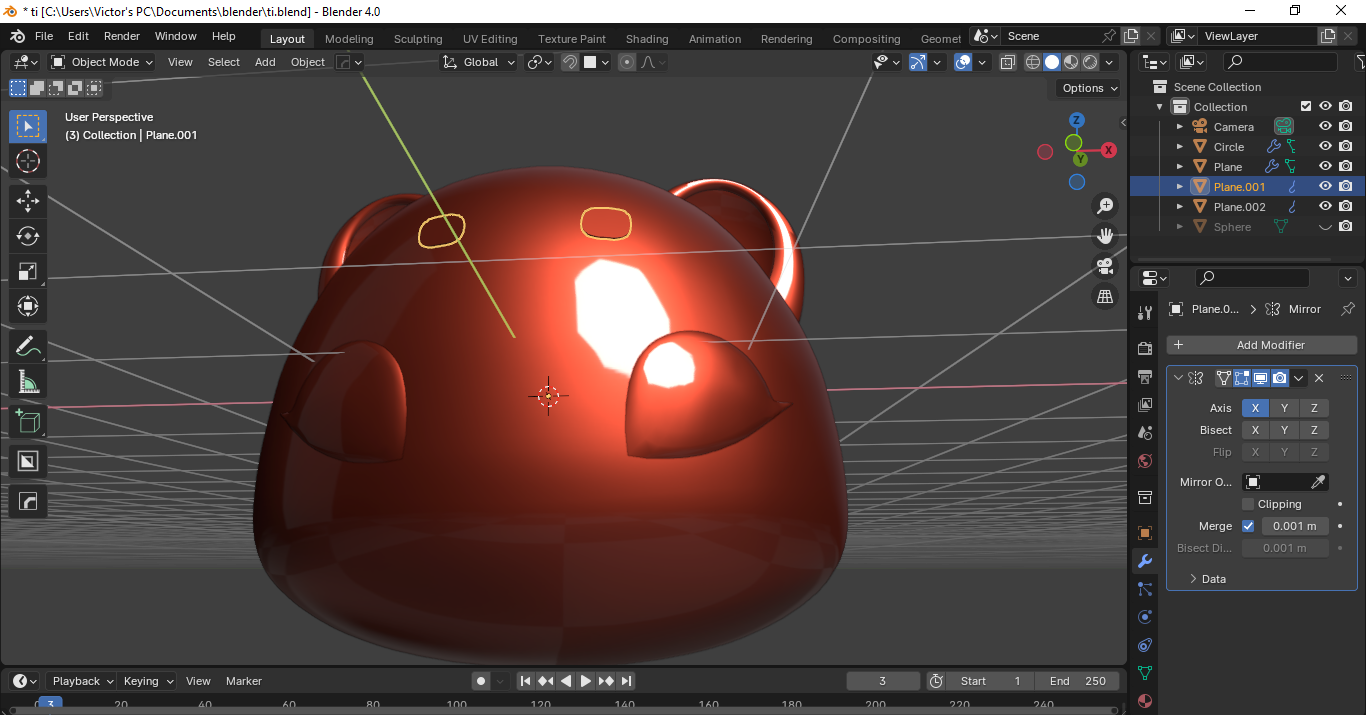This screenshot has height=715, width=1366.
Task: Switch perspective/orthographic grid icon
Action: [x=1105, y=296]
